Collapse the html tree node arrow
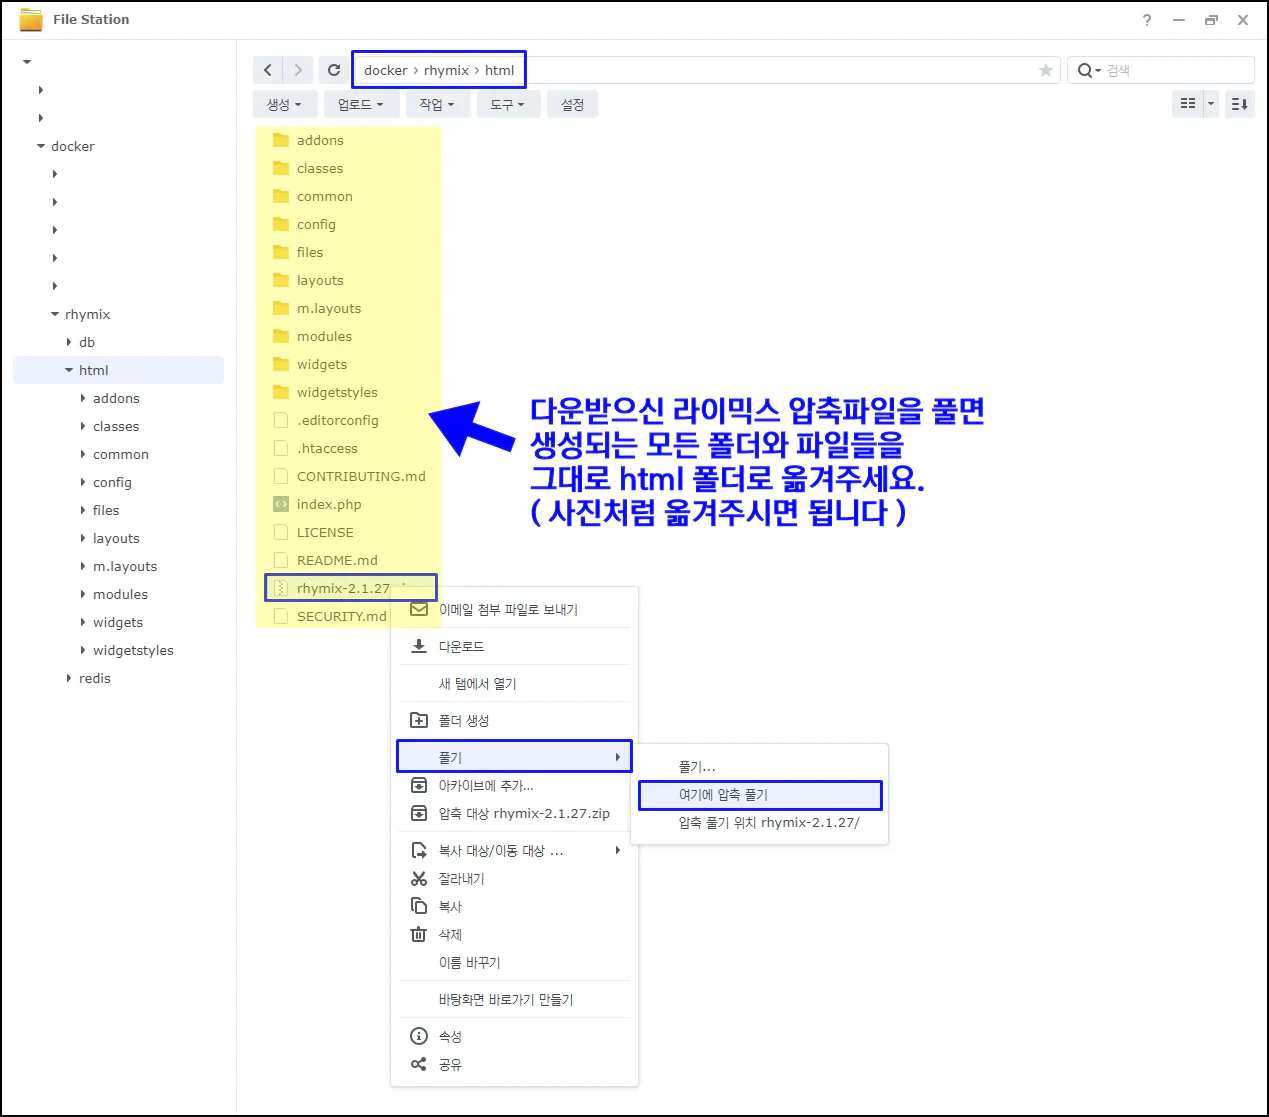 (69, 370)
